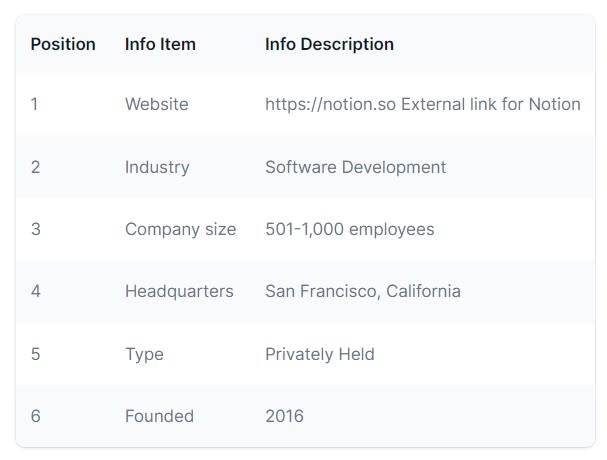Click position number 2 cell
607x460 pixels.
tap(35, 167)
